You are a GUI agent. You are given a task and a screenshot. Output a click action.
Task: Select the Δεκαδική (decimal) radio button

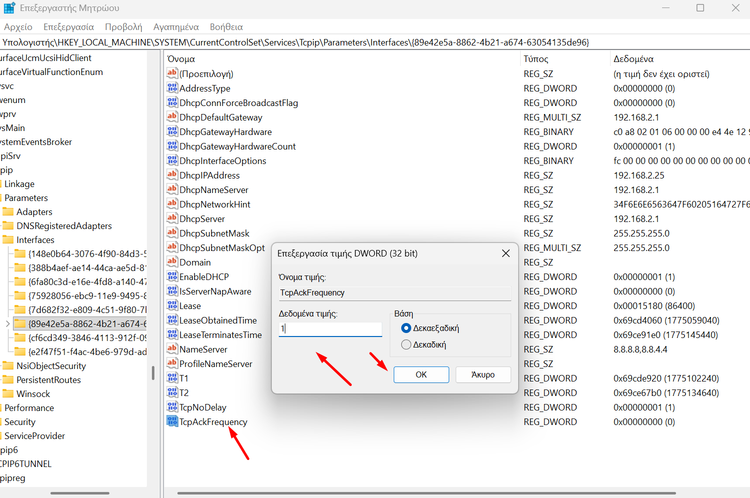[406, 345]
